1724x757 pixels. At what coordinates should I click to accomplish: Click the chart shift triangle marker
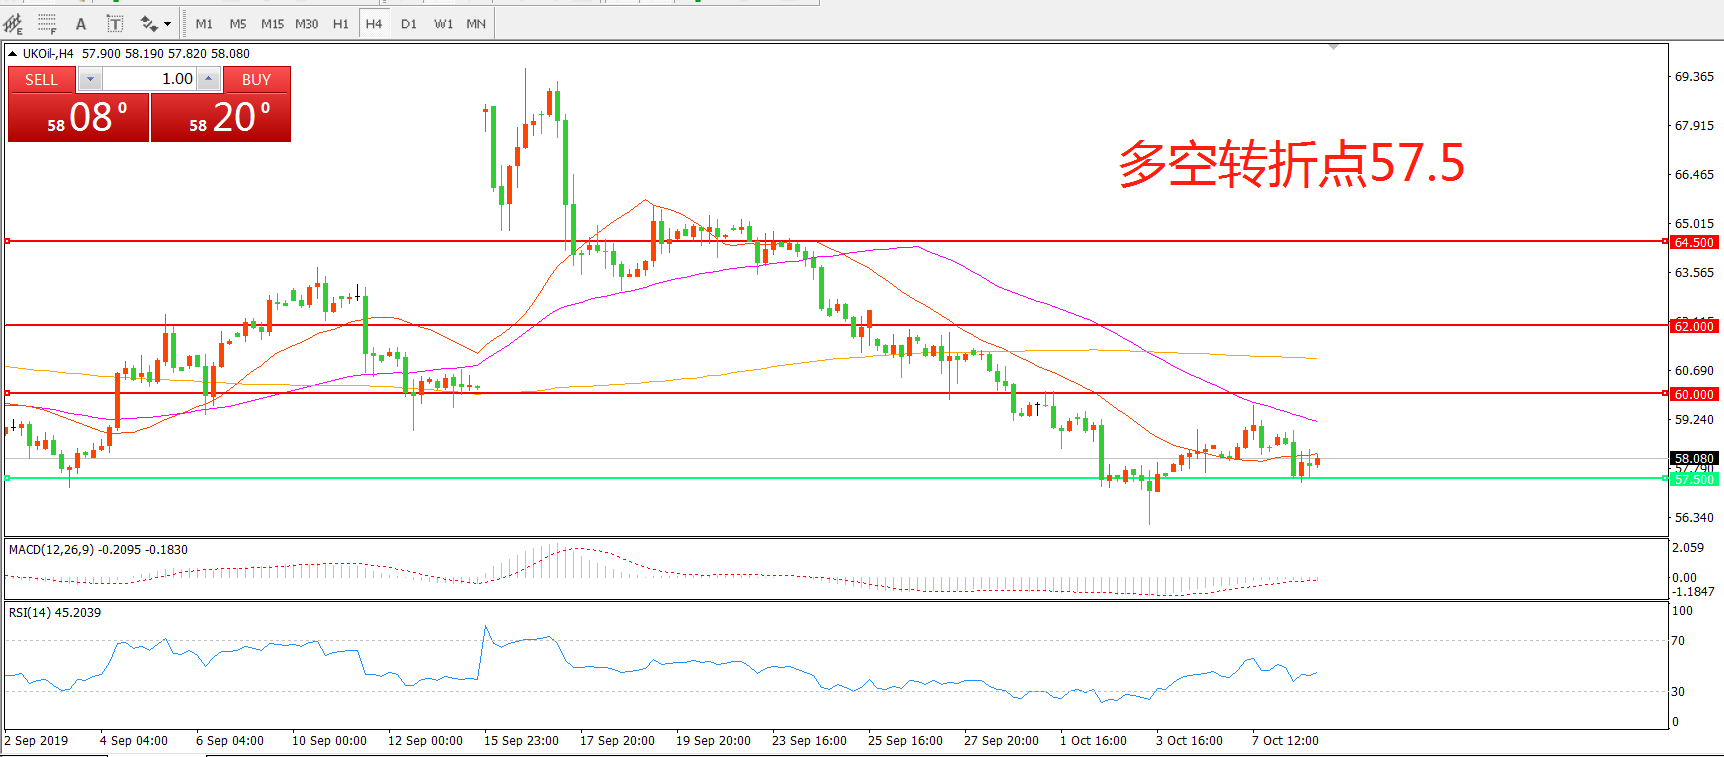tap(1333, 47)
